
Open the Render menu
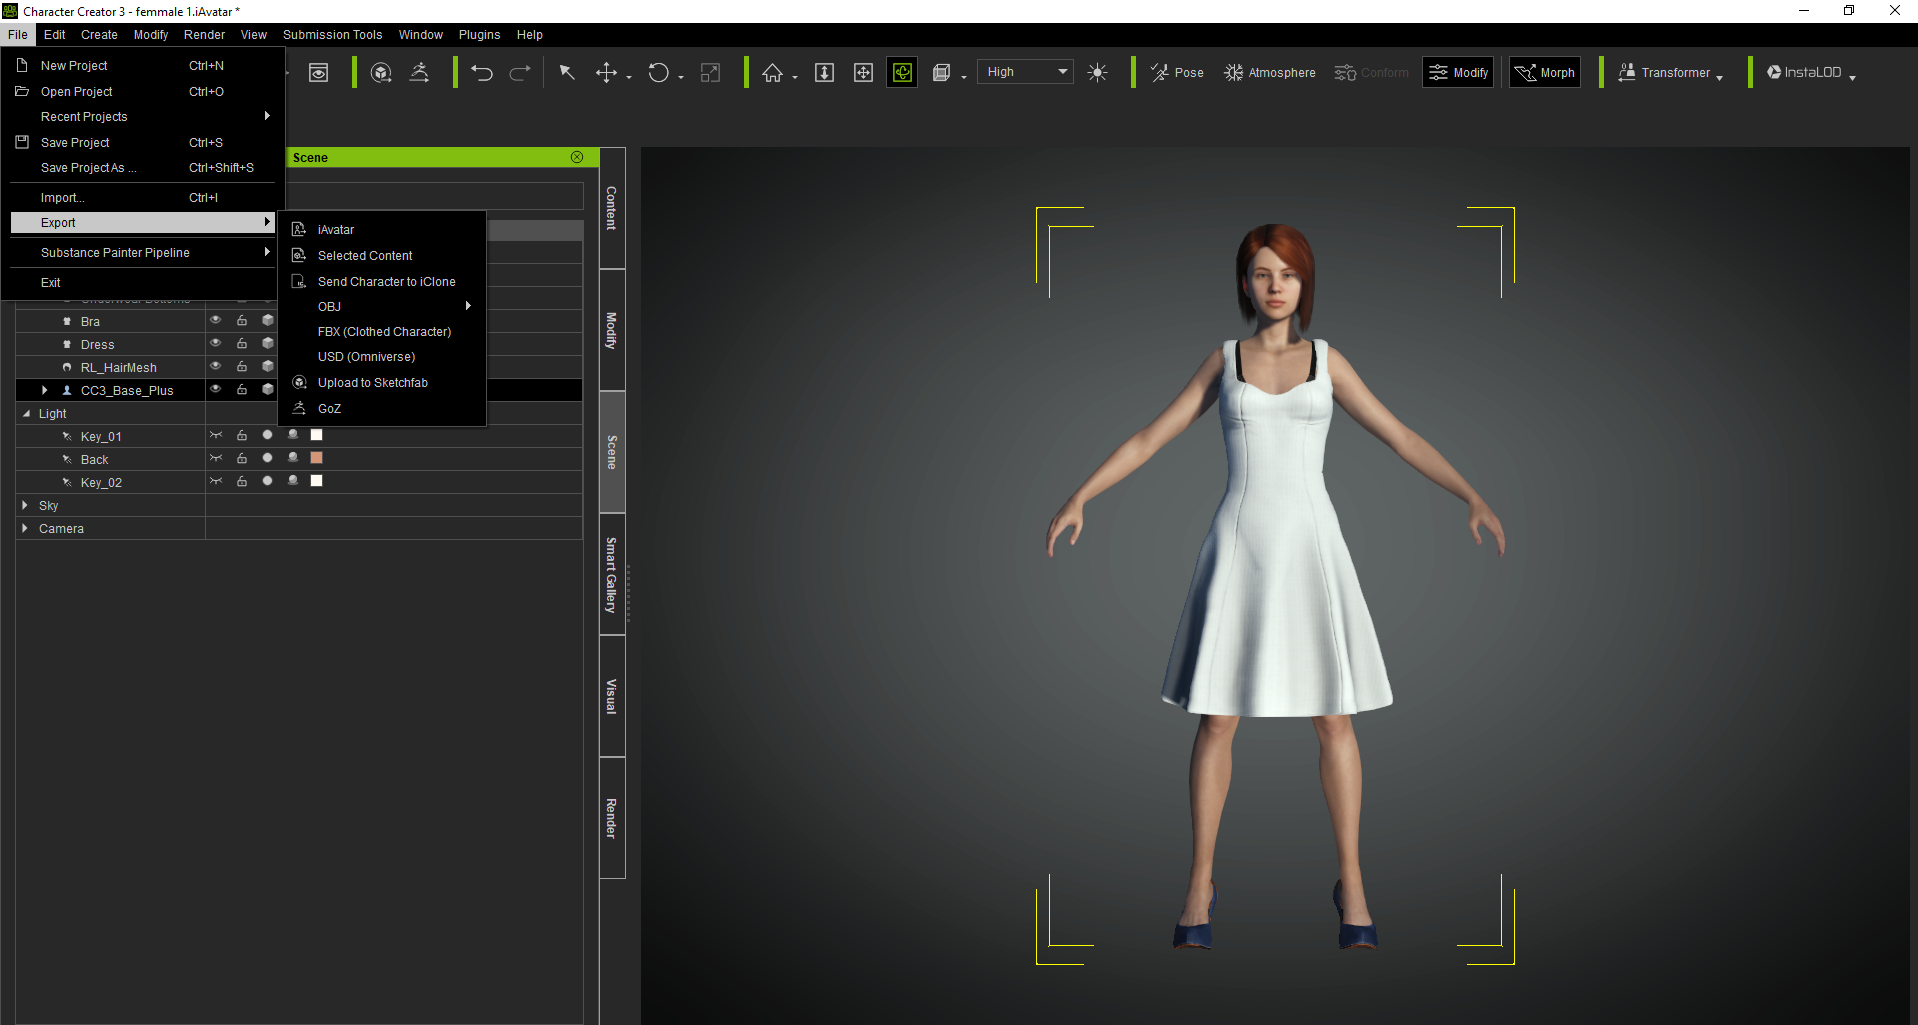point(204,35)
